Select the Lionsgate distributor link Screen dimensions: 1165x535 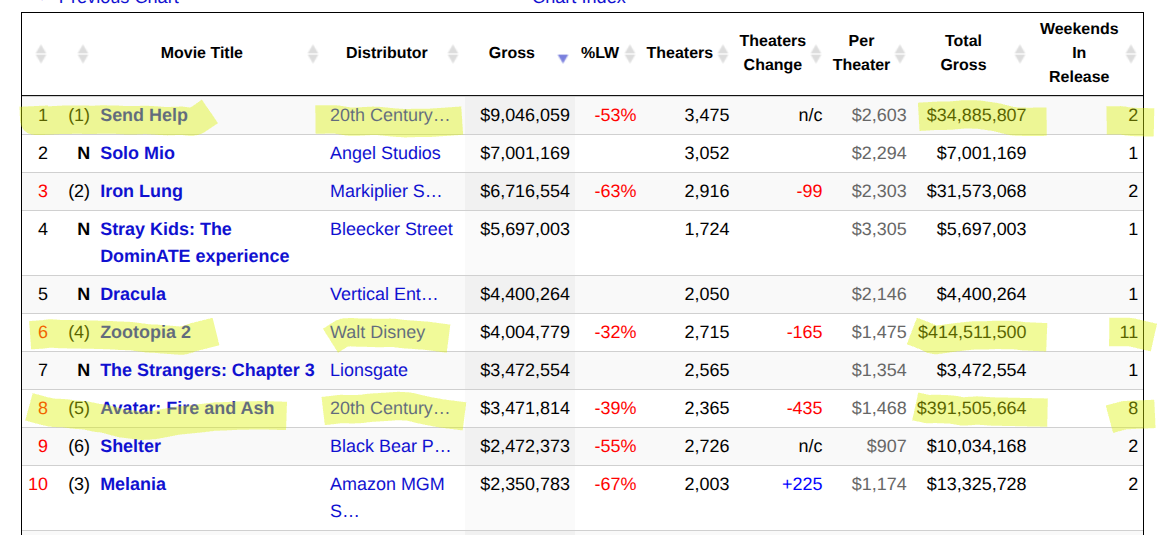point(369,370)
